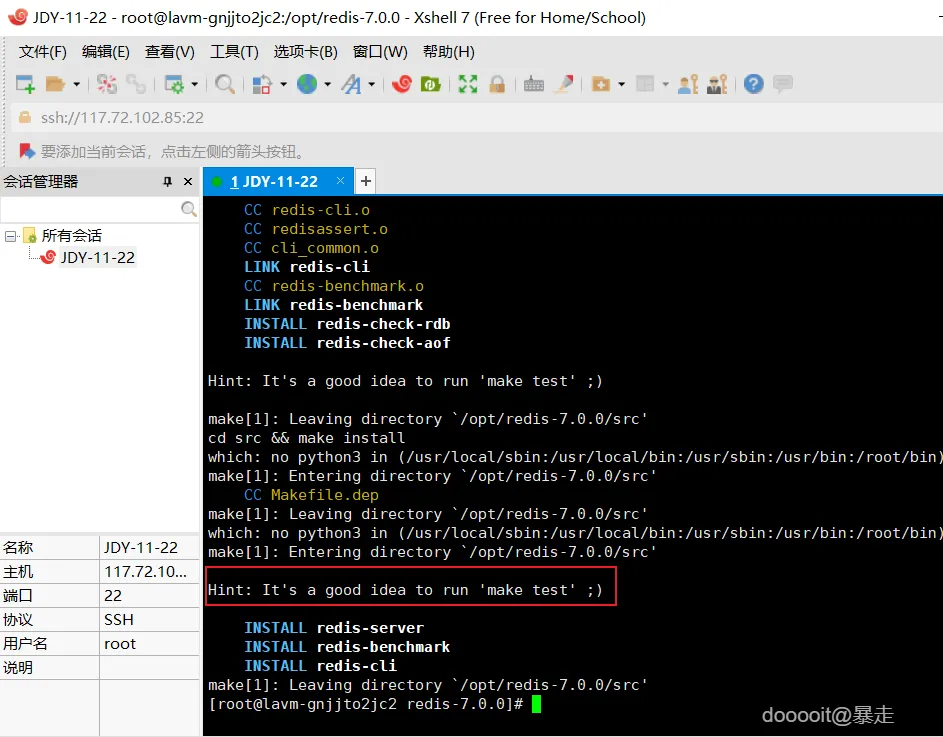The width and height of the screenshot is (943, 737).
Task: Select the JDY-11-22 session in the tree
Action: [x=97, y=257]
